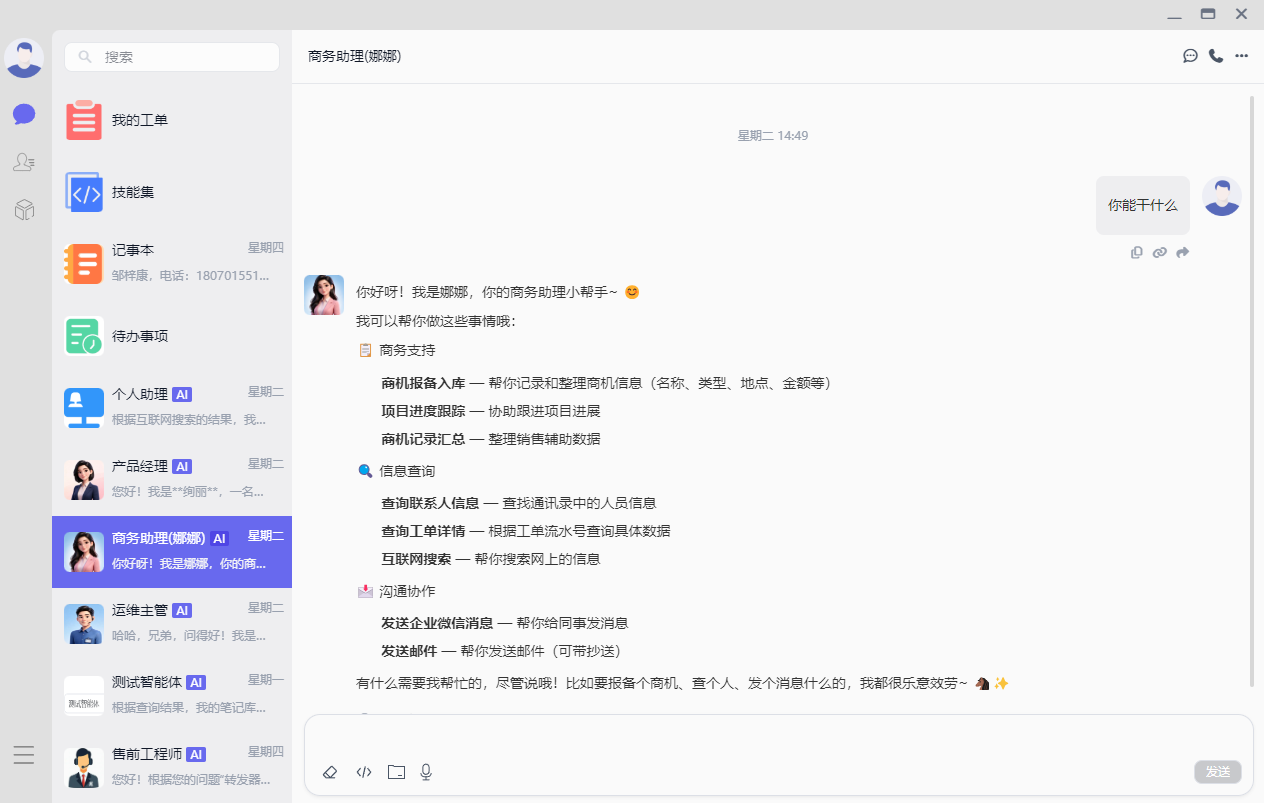
Task: Click 娜娜 avatar beside the reply
Action: [324, 295]
